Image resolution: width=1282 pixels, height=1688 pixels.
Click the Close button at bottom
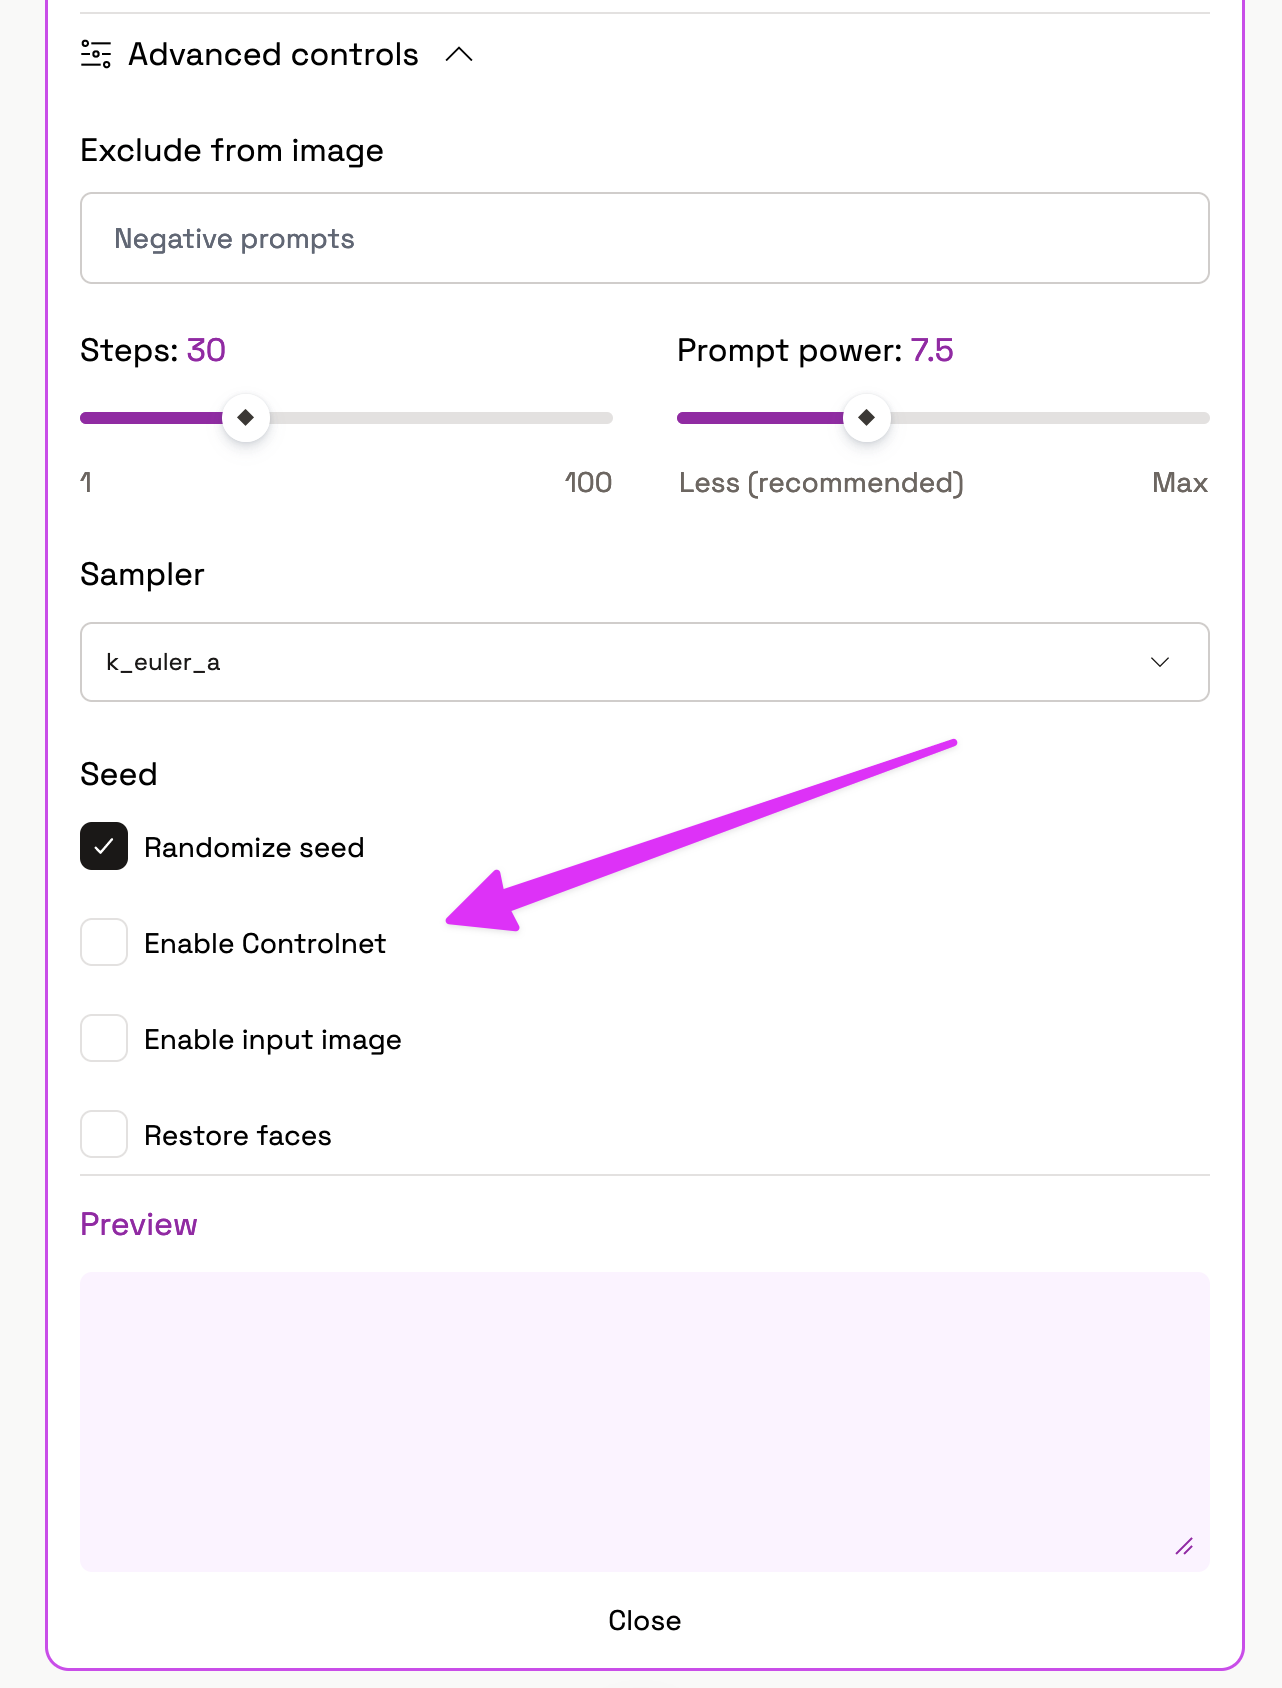[645, 1620]
